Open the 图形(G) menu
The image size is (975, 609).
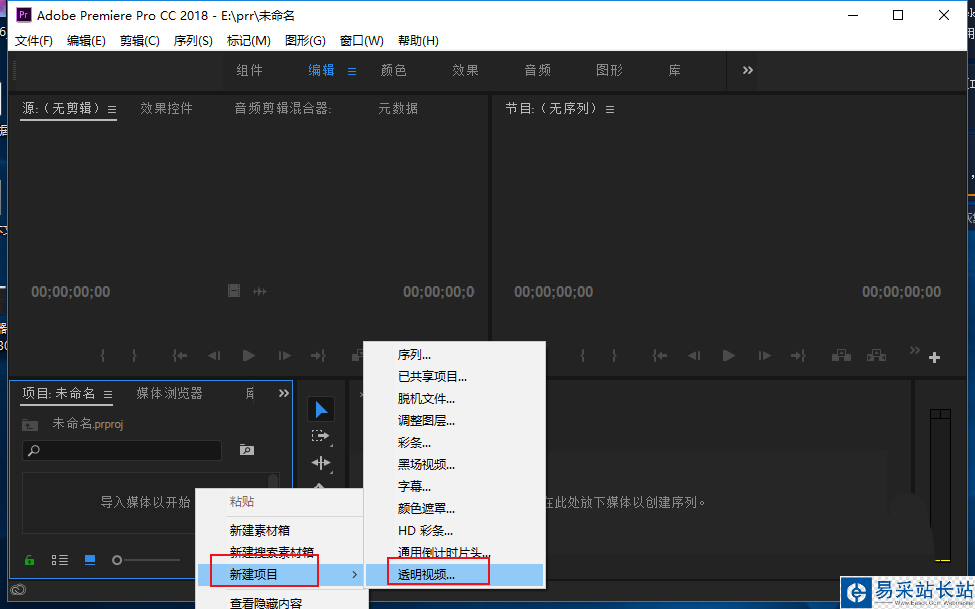[x=305, y=40]
